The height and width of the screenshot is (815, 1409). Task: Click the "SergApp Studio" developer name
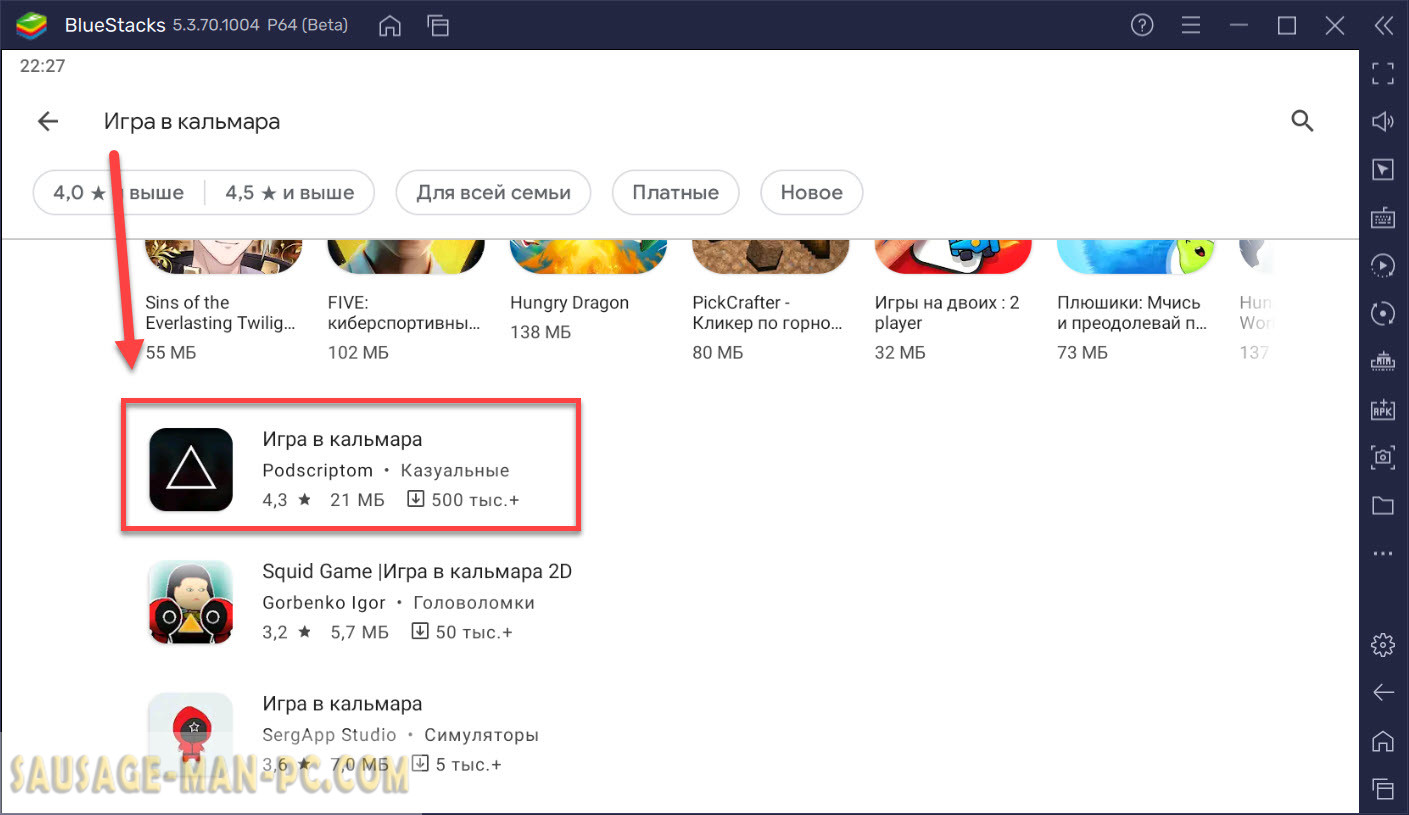coord(329,735)
